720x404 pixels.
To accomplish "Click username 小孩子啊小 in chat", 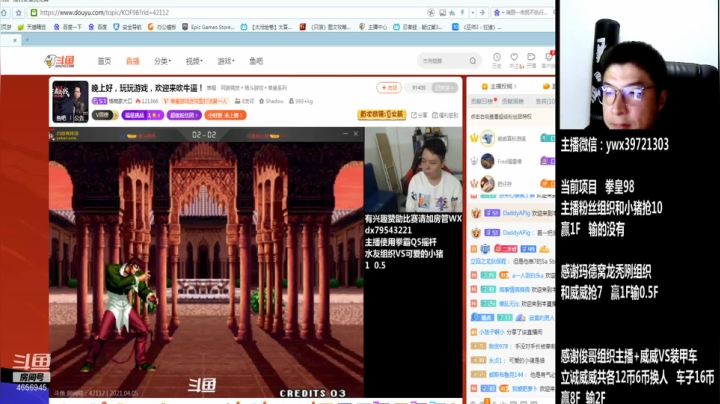I will point(491,332).
